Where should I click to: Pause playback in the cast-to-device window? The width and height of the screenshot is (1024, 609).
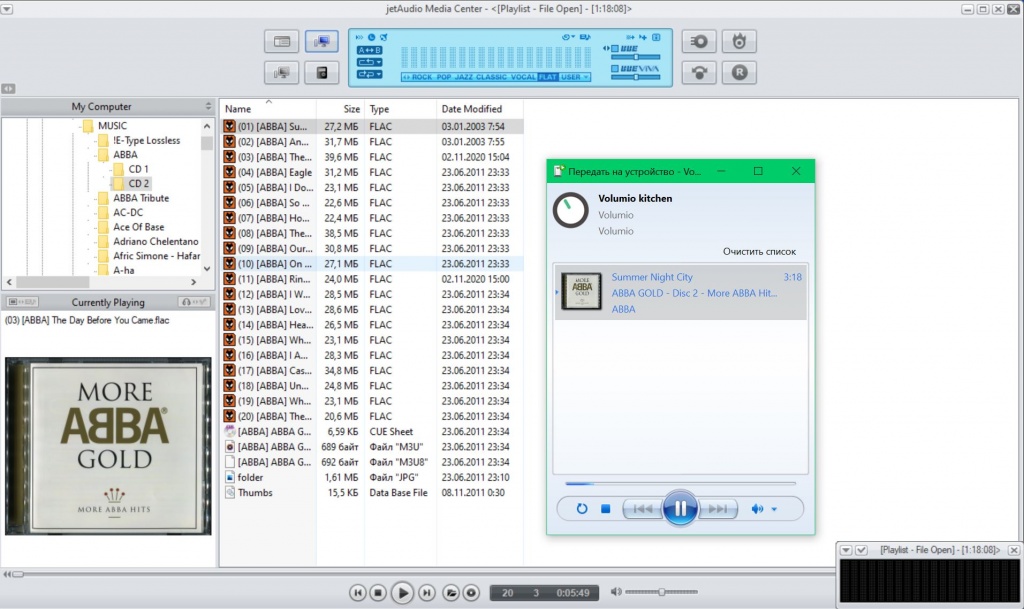pyautogui.click(x=680, y=508)
